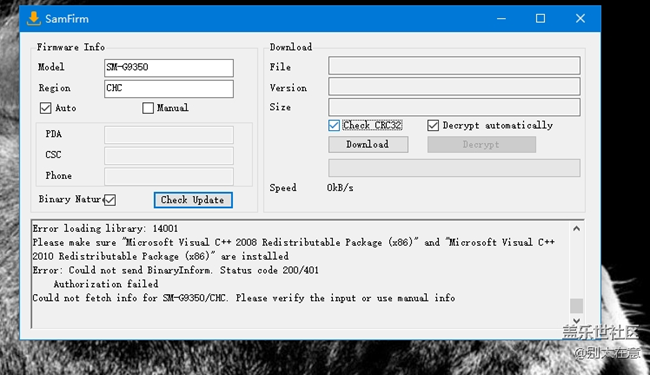The image size is (650, 375).
Task: Click the Check Update button
Action: coord(193,200)
